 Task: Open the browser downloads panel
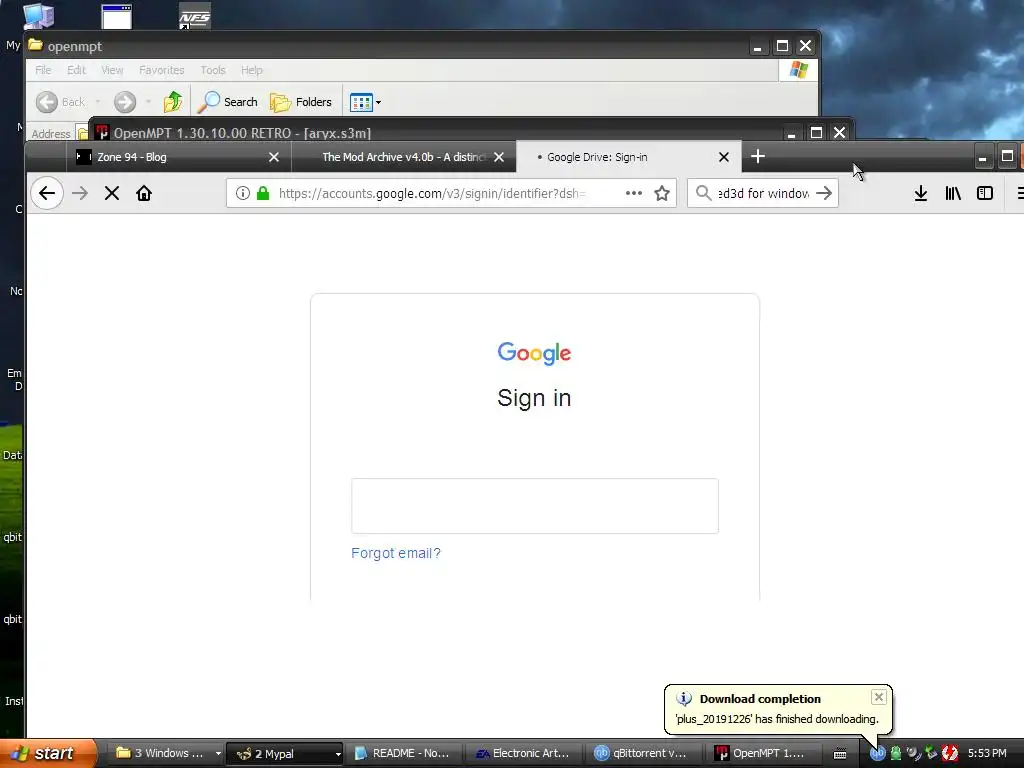click(x=921, y=193)
